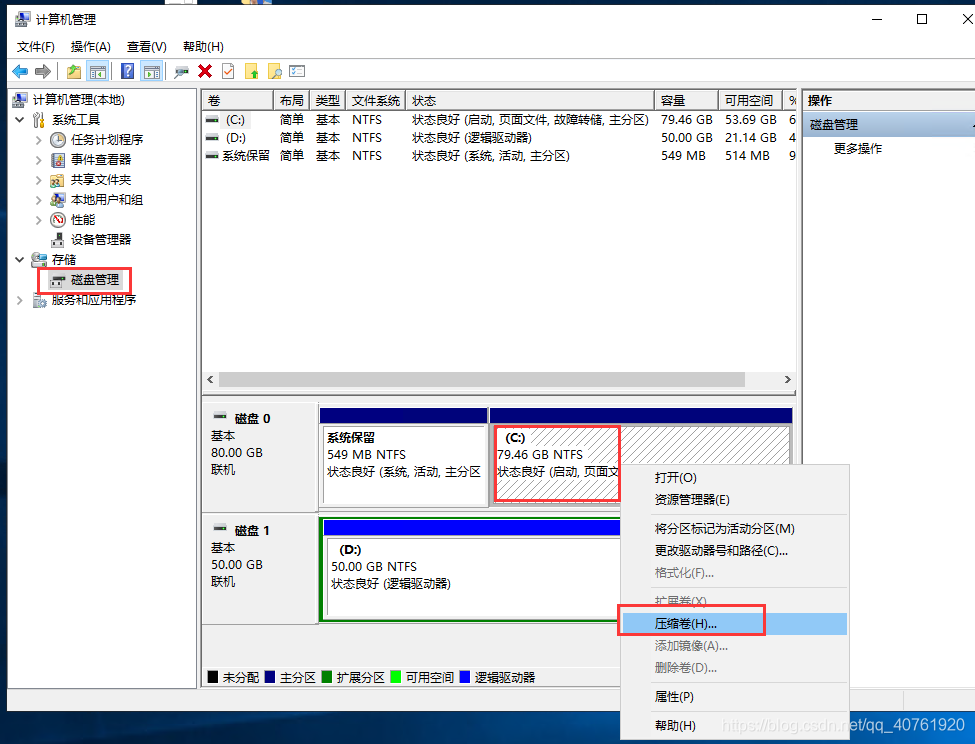This screenshot has height=744, width=975.
Task: Click the checklist Settings toolbar icon
Action: point(297,71)
